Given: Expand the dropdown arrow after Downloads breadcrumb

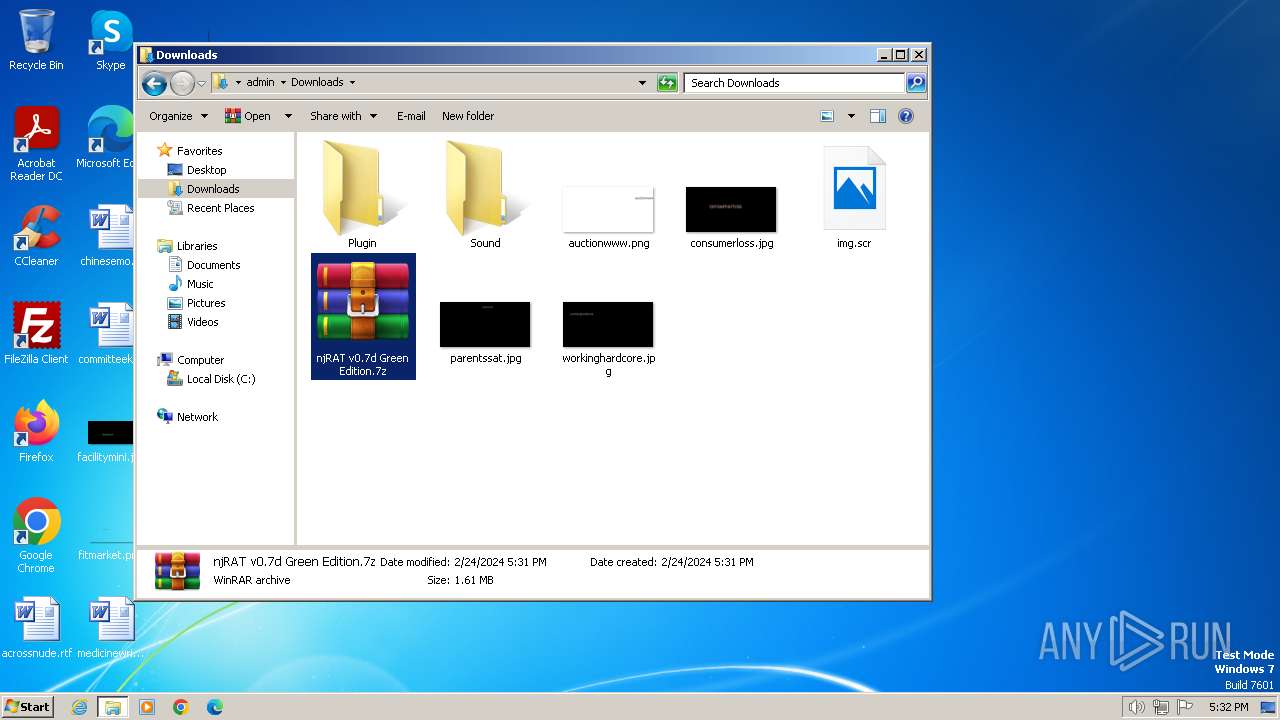Looking at the screenshot, I should pos(352,82).
